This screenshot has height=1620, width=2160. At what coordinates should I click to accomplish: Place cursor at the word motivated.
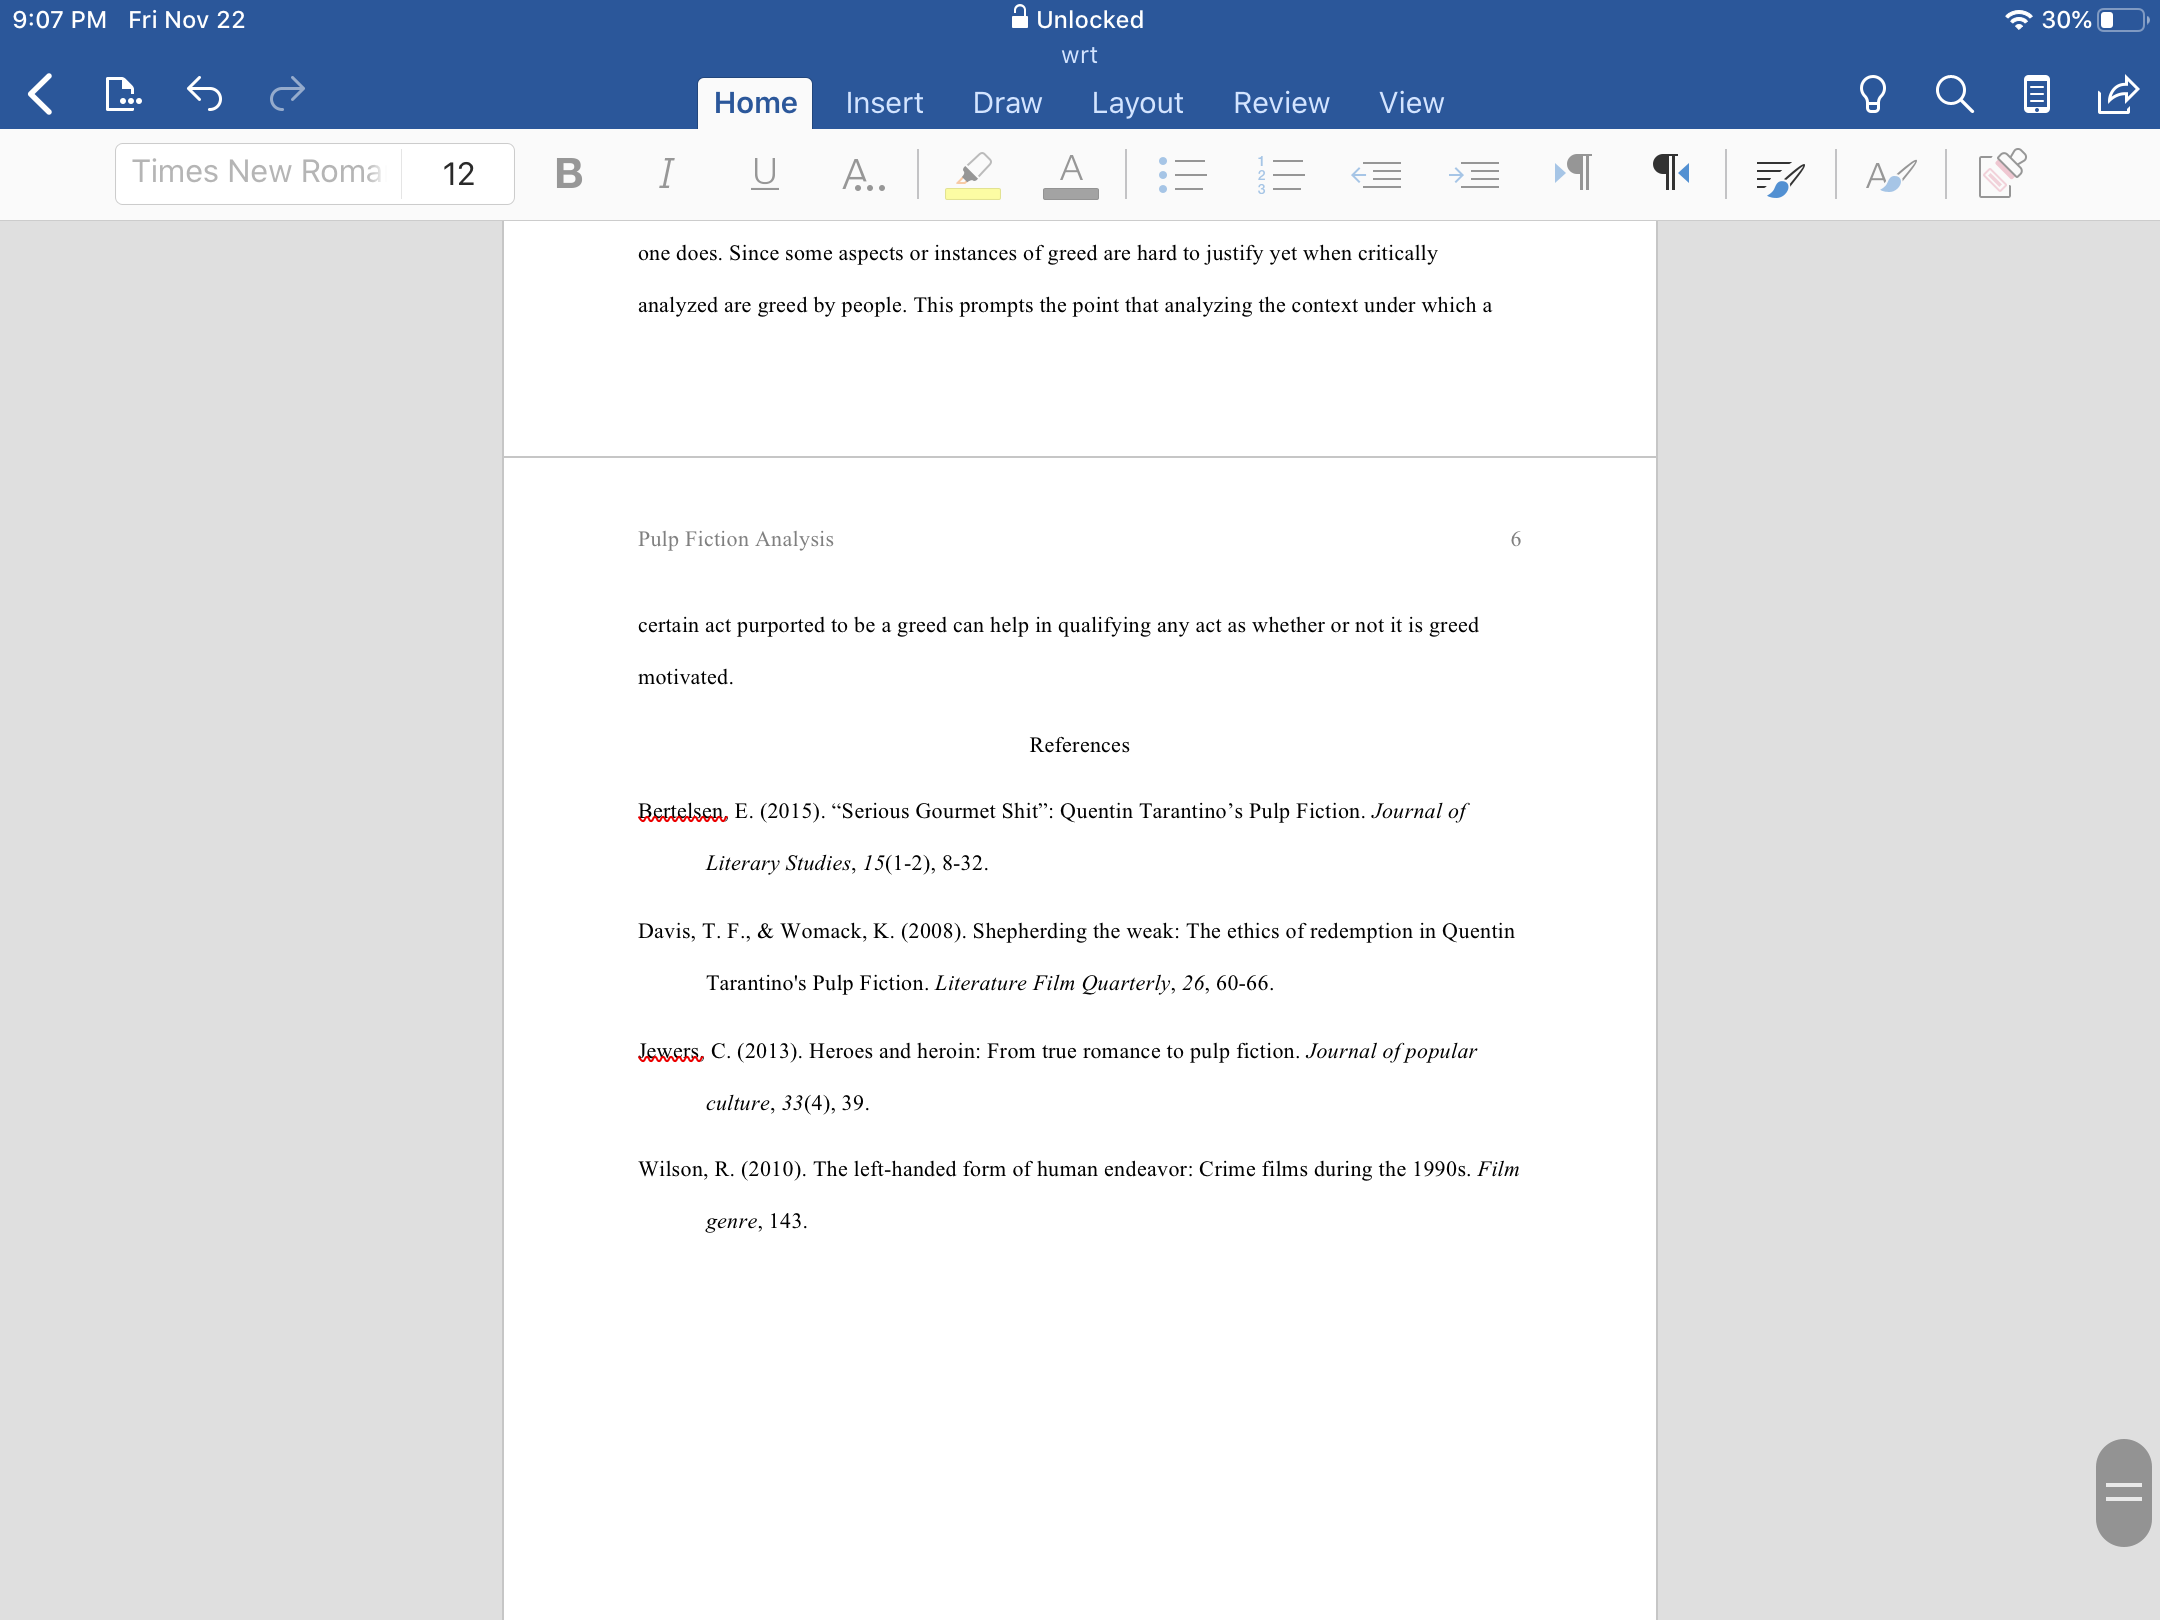[685, 677]
